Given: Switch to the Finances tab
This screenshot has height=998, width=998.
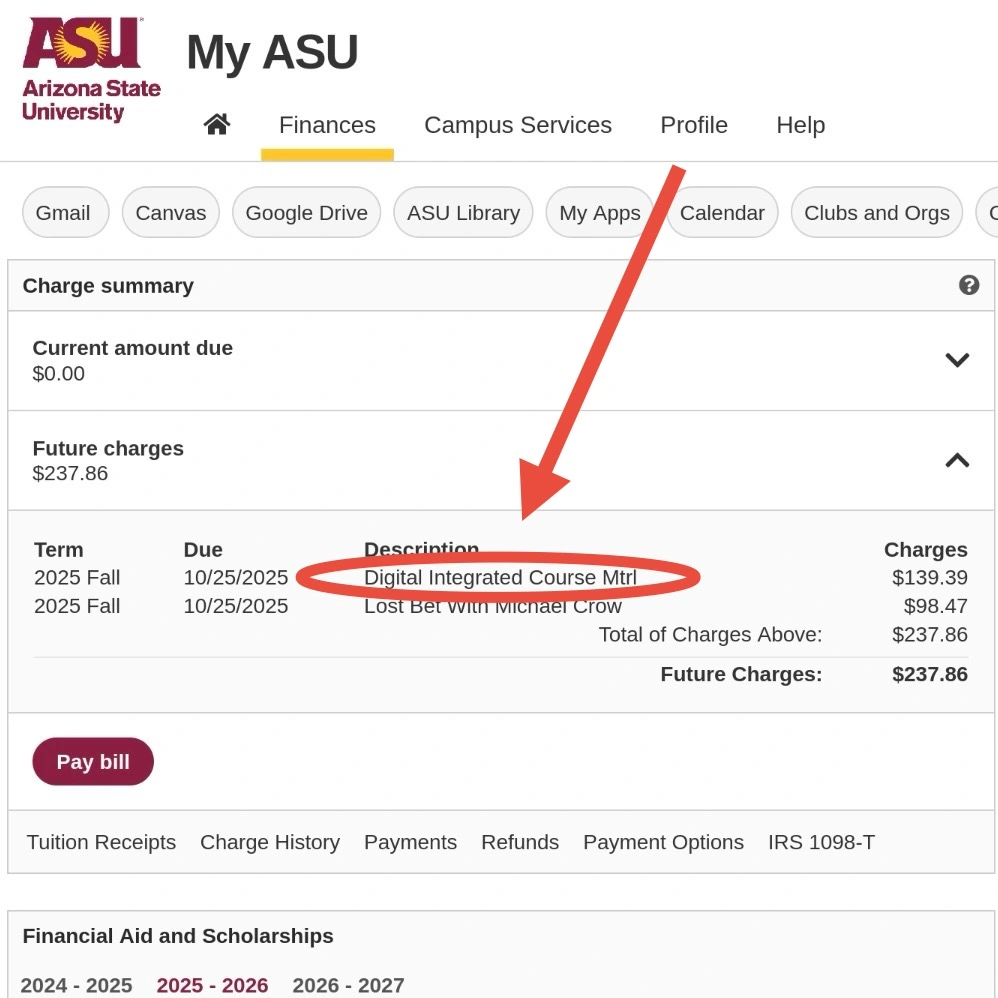Looking at the screenshot, I should (327, 125).
